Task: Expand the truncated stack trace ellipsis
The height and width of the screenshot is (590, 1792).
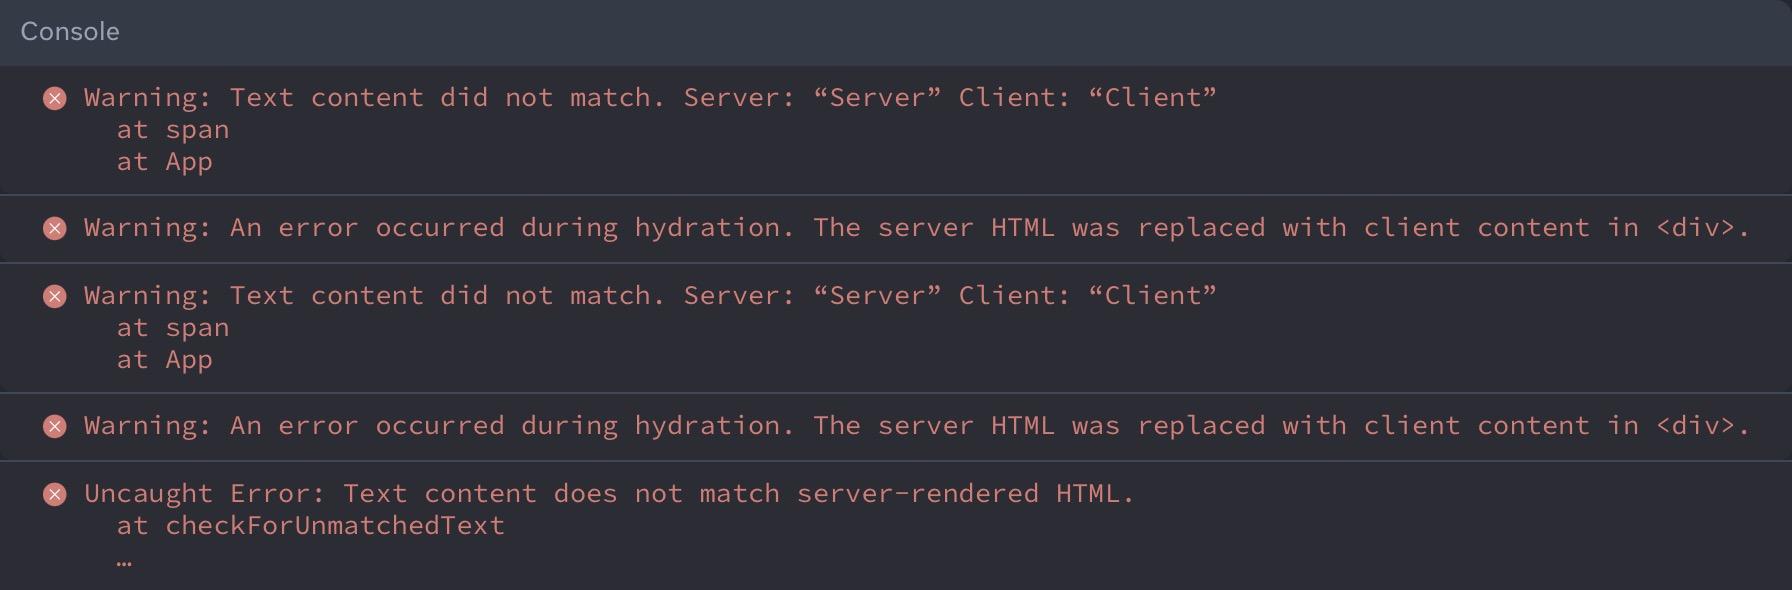Action: [x=124, y=561]
